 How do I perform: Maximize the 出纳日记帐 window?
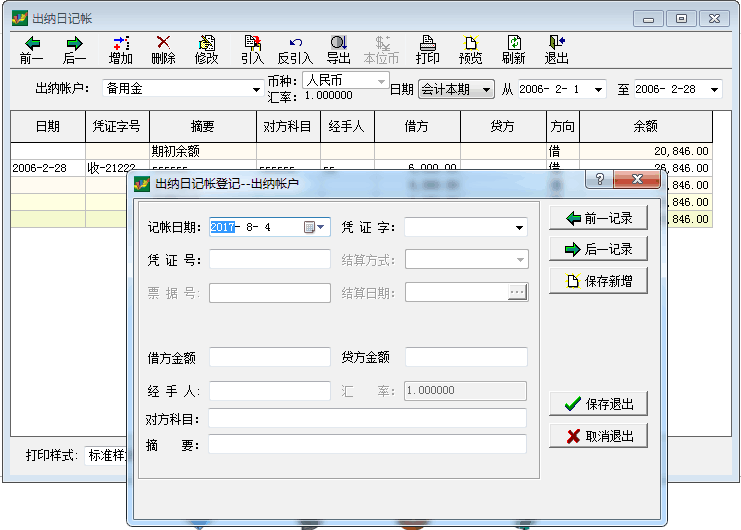(681, 19)
